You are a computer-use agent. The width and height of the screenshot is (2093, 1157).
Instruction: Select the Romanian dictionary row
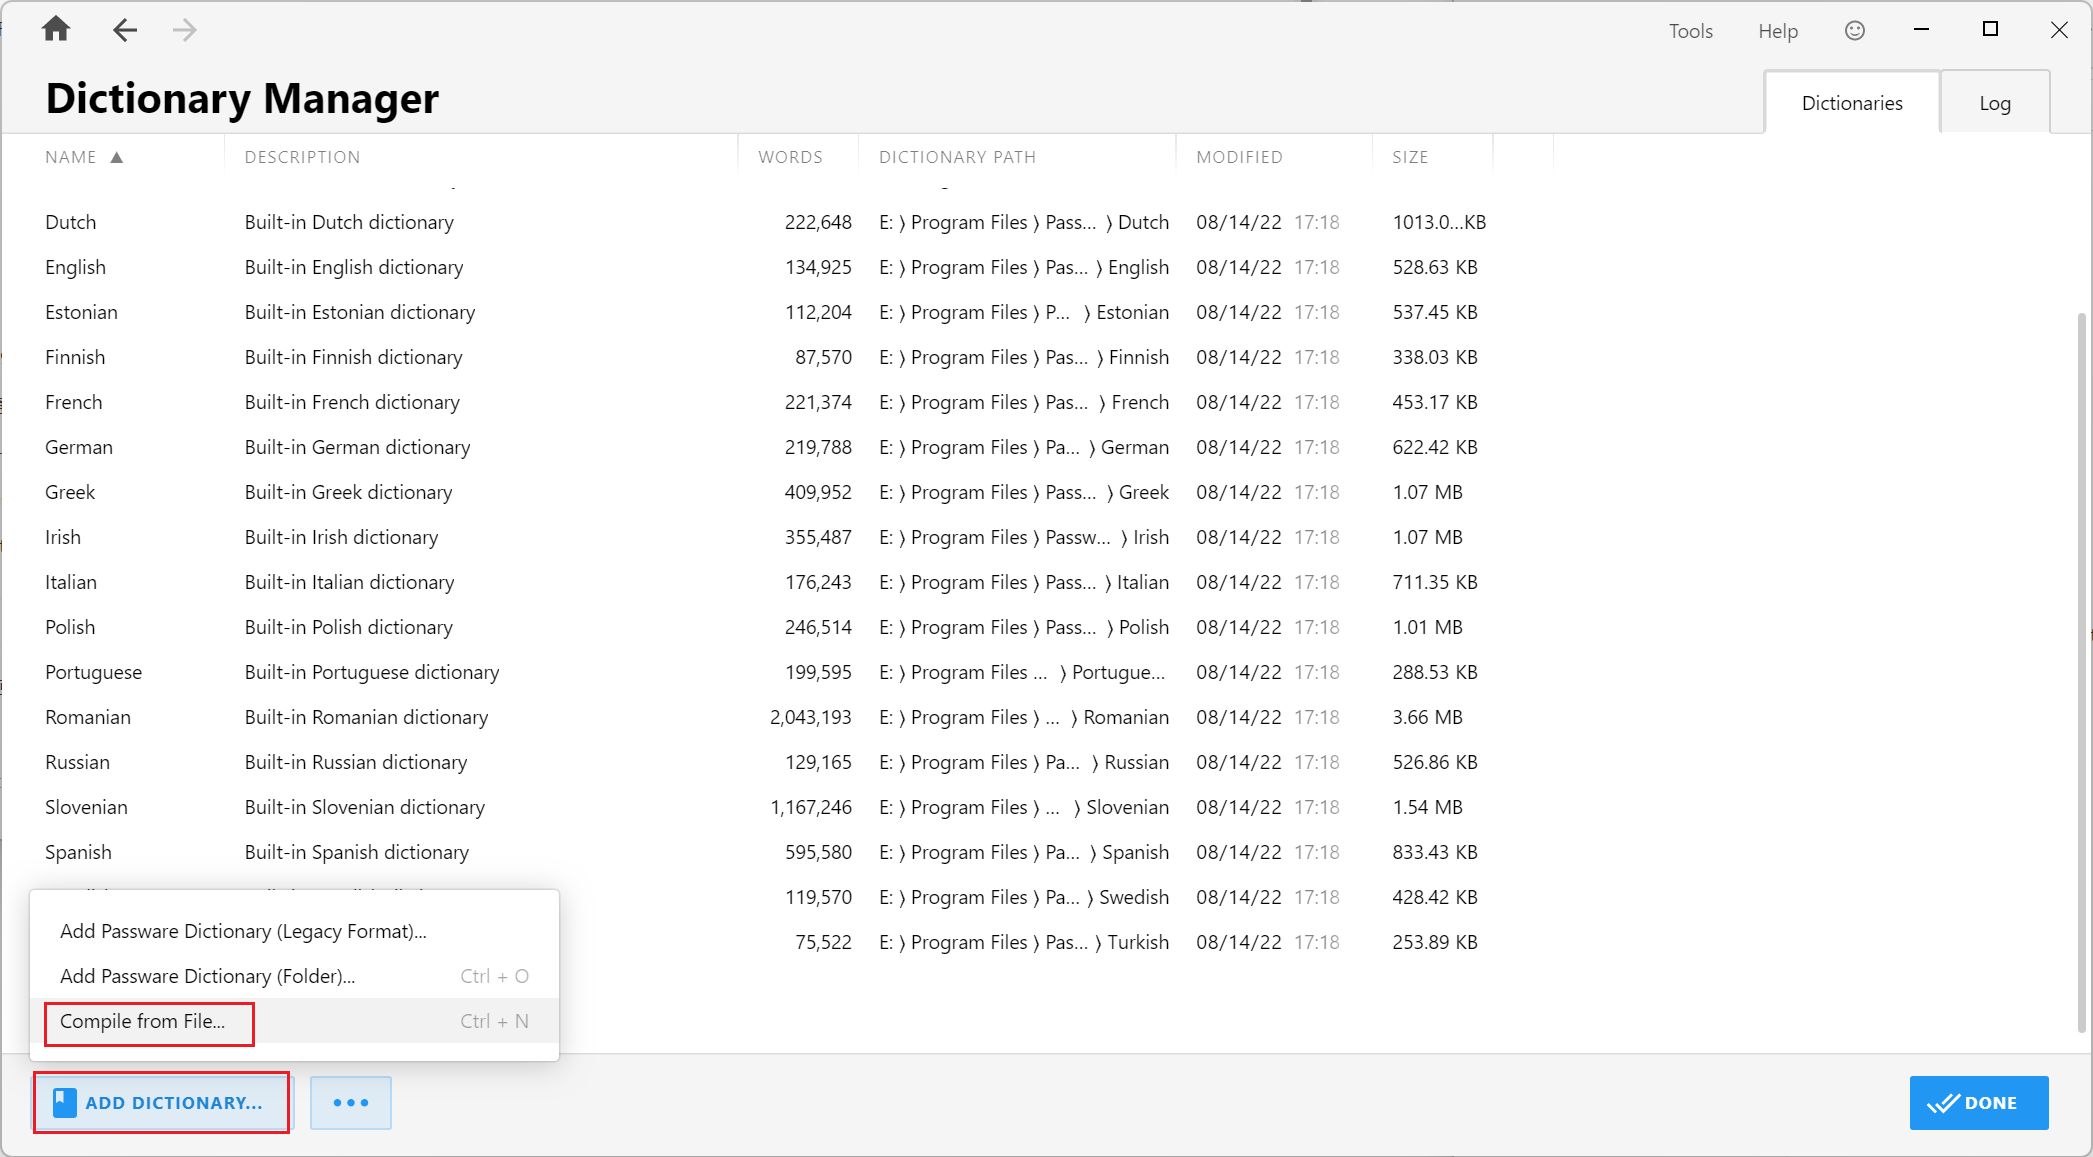(88, 717)
